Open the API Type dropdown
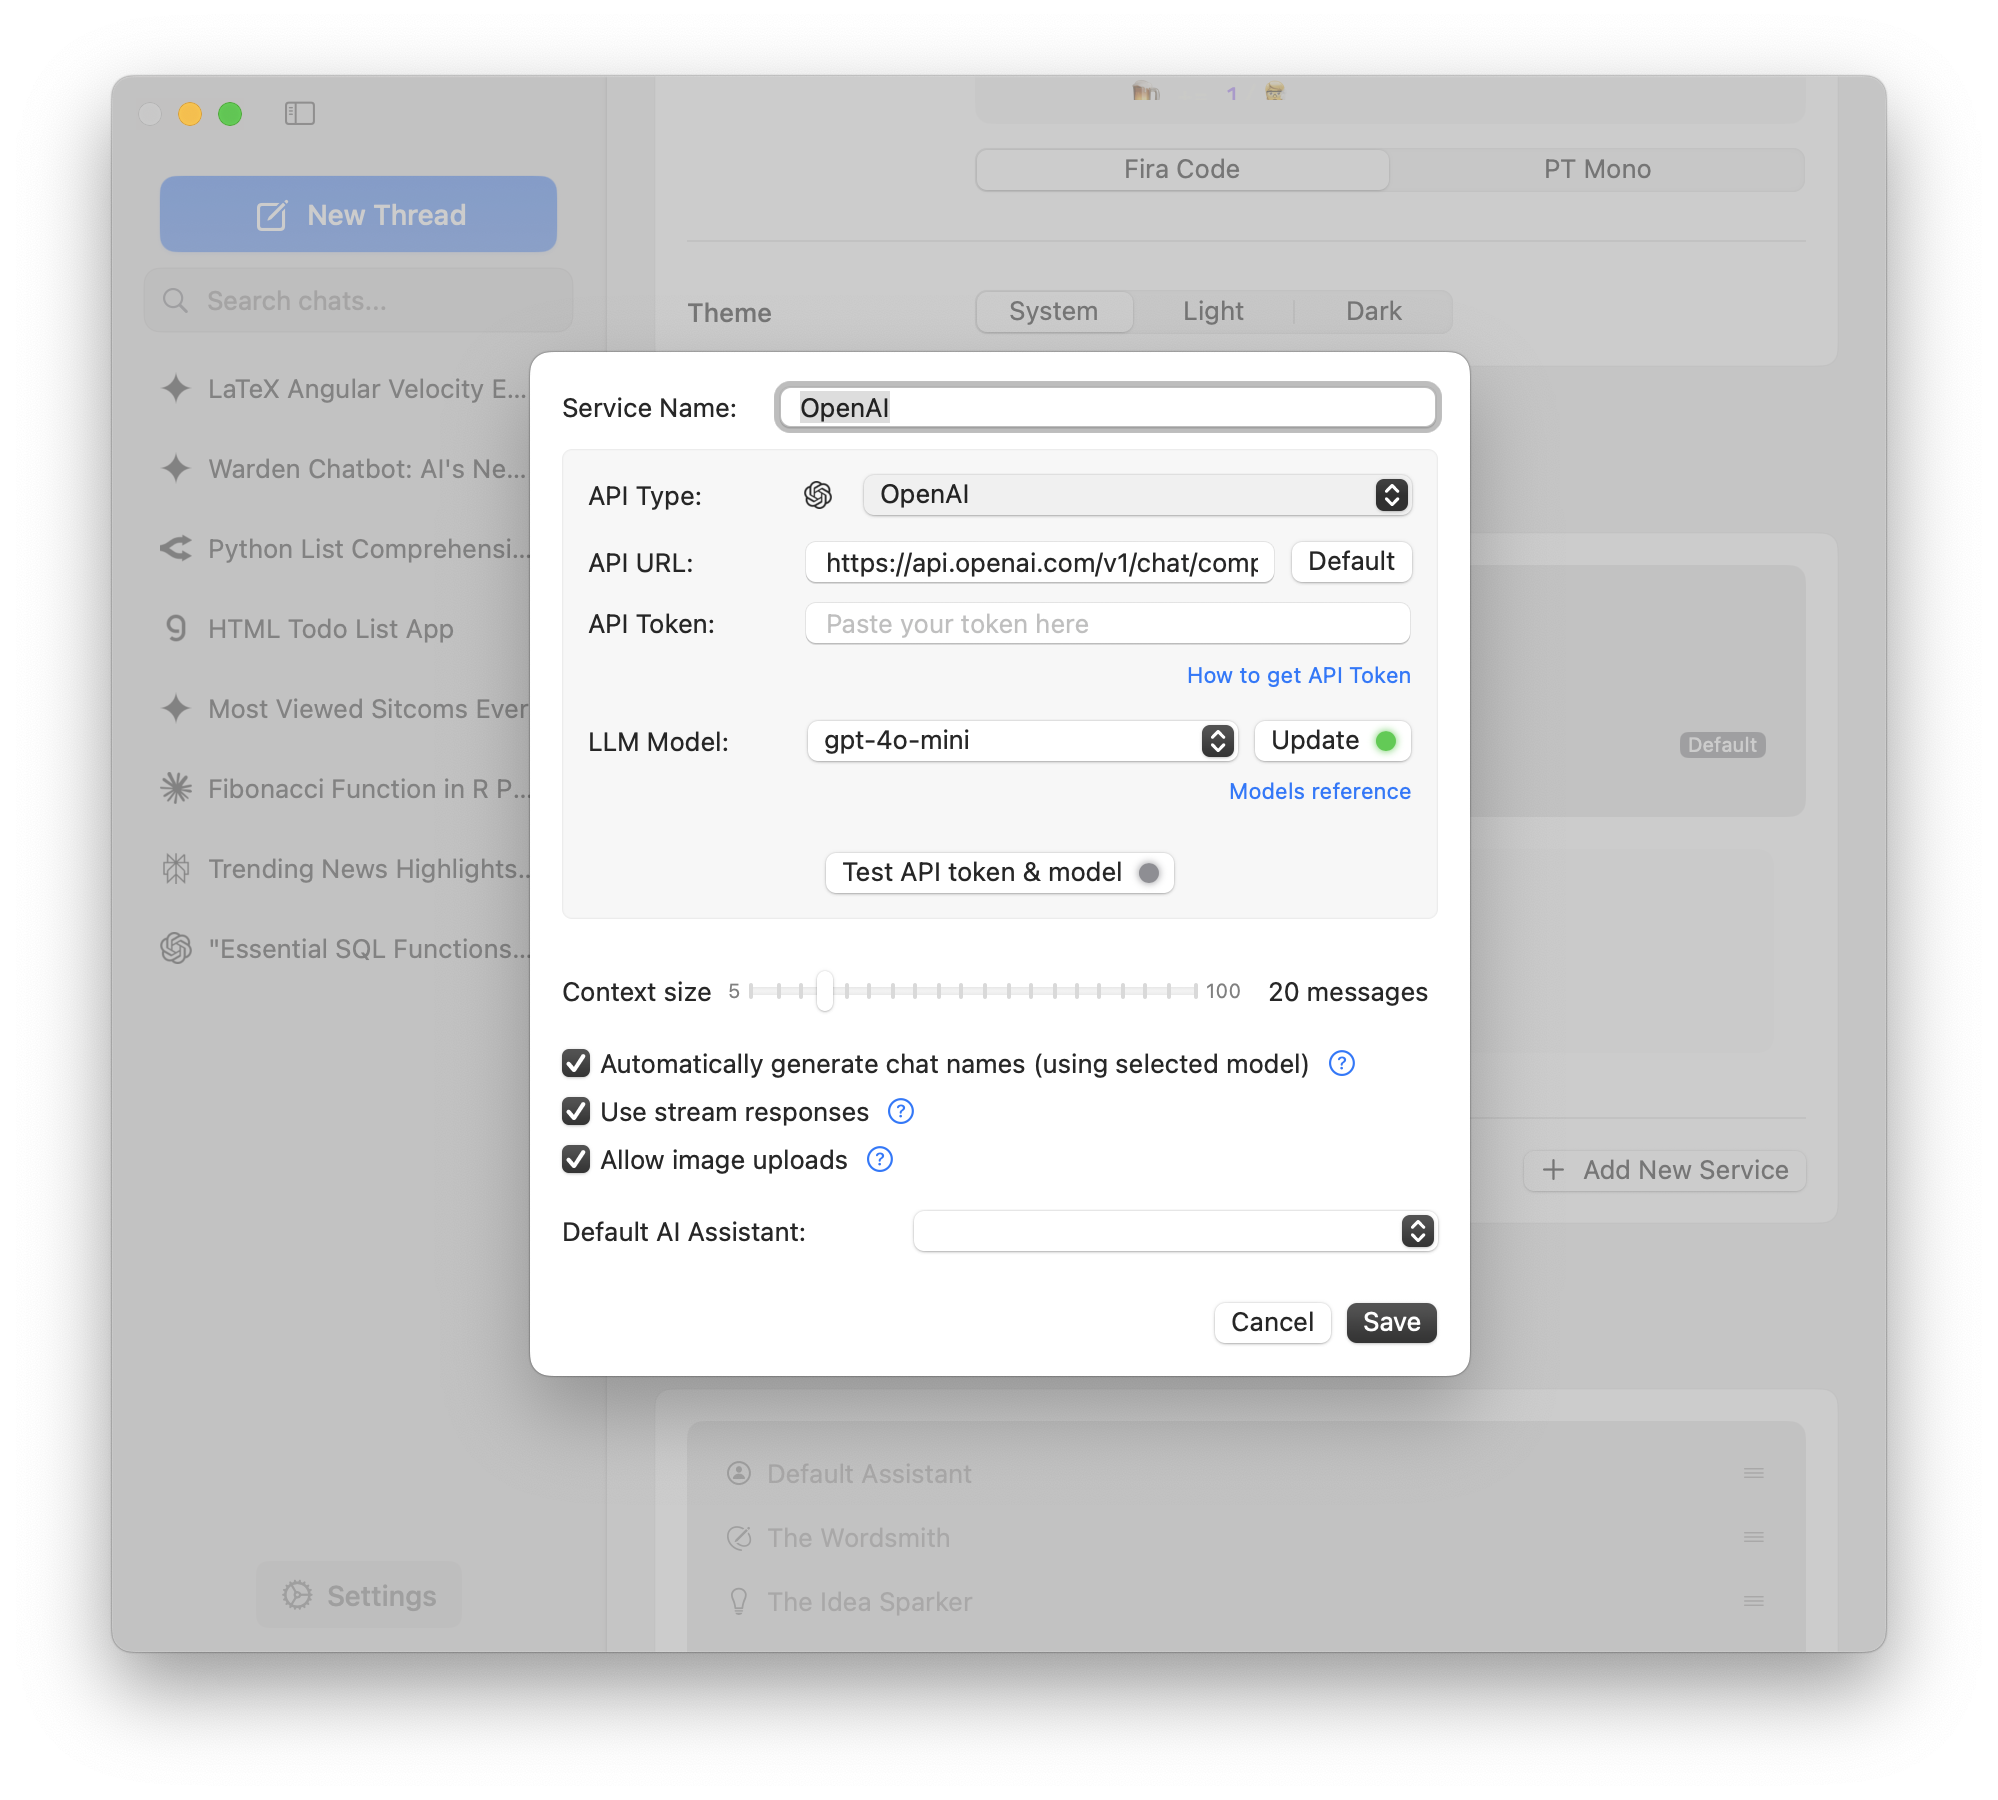Image resolution: width=1998 pixels, height=1800 pixels. [1136, 495]
